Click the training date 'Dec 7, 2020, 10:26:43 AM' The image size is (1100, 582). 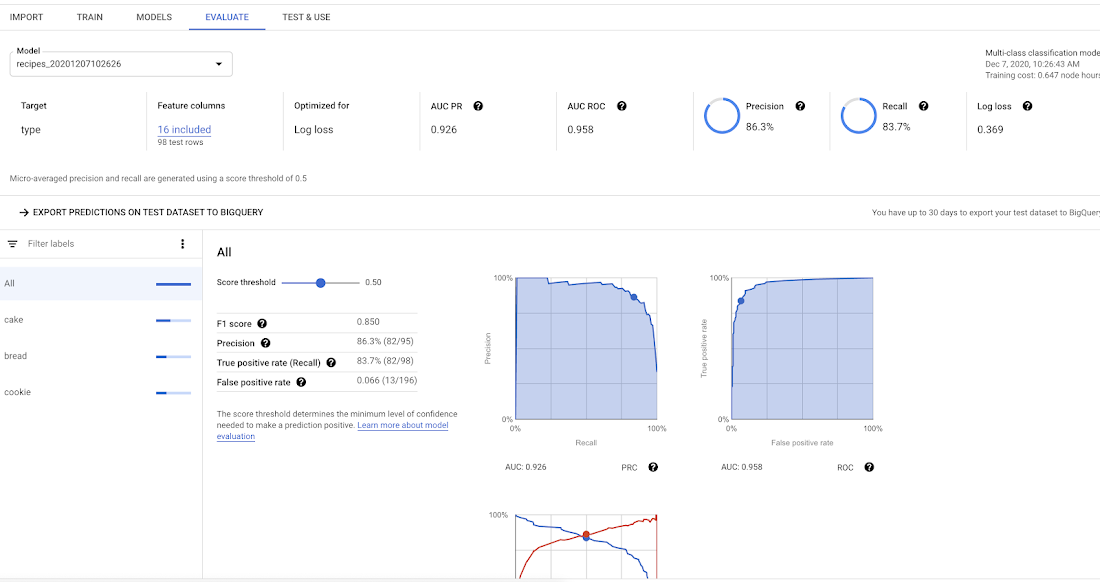tap(1032, 64)
